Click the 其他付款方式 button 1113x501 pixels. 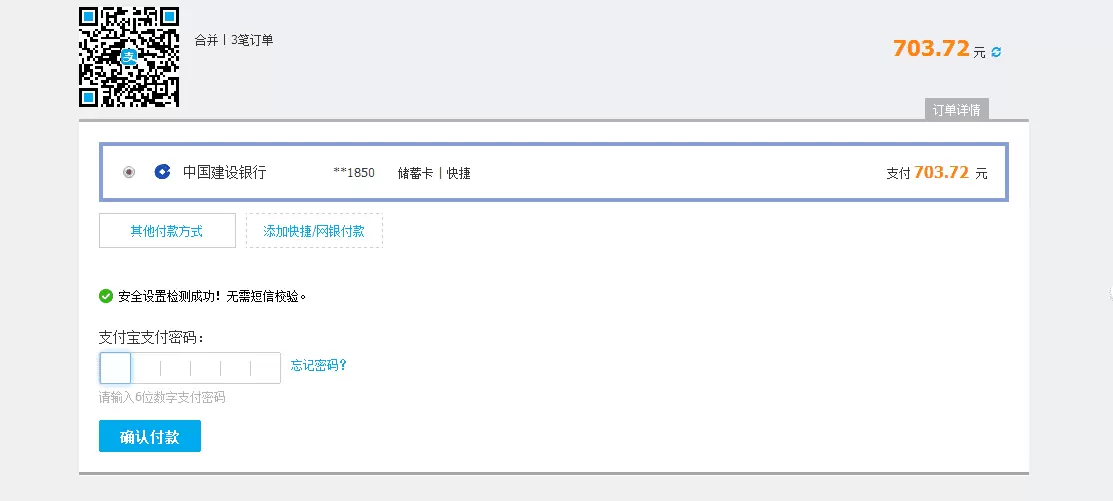click(x=167, y=231)
